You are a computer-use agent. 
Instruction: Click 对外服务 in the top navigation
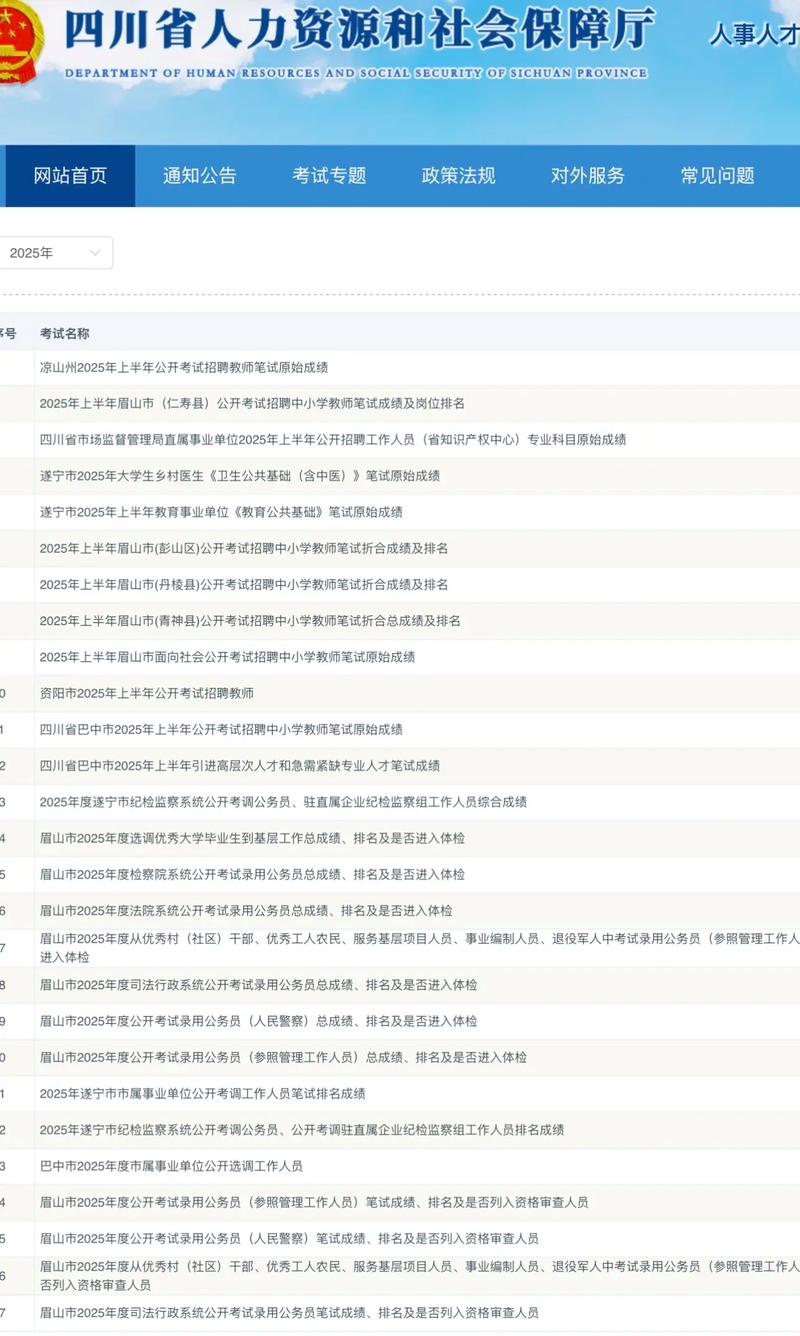coord(590,176)
